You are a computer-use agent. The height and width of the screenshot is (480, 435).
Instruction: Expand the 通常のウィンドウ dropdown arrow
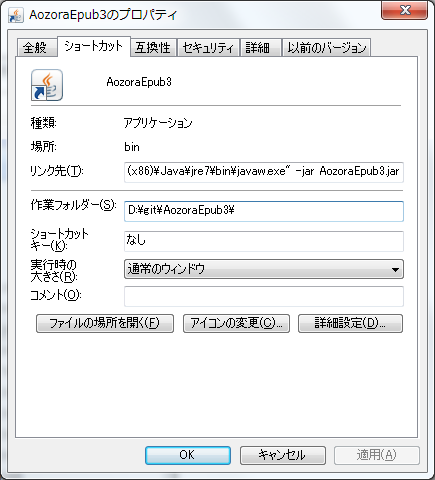click(395, 269)
